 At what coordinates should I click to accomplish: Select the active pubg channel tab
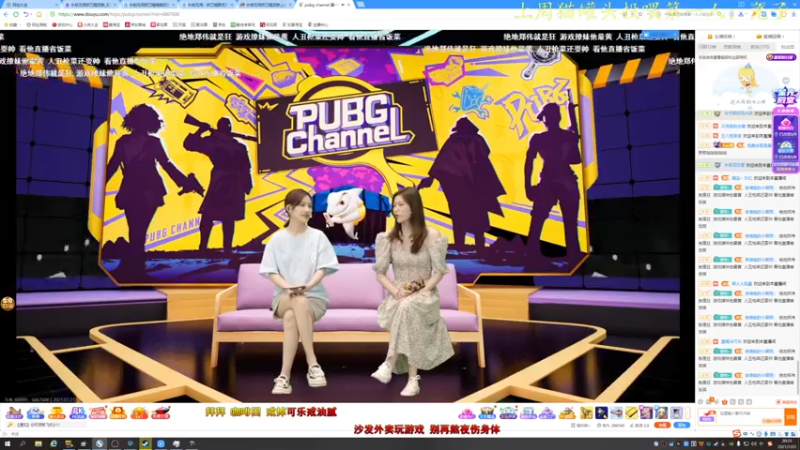321,5
